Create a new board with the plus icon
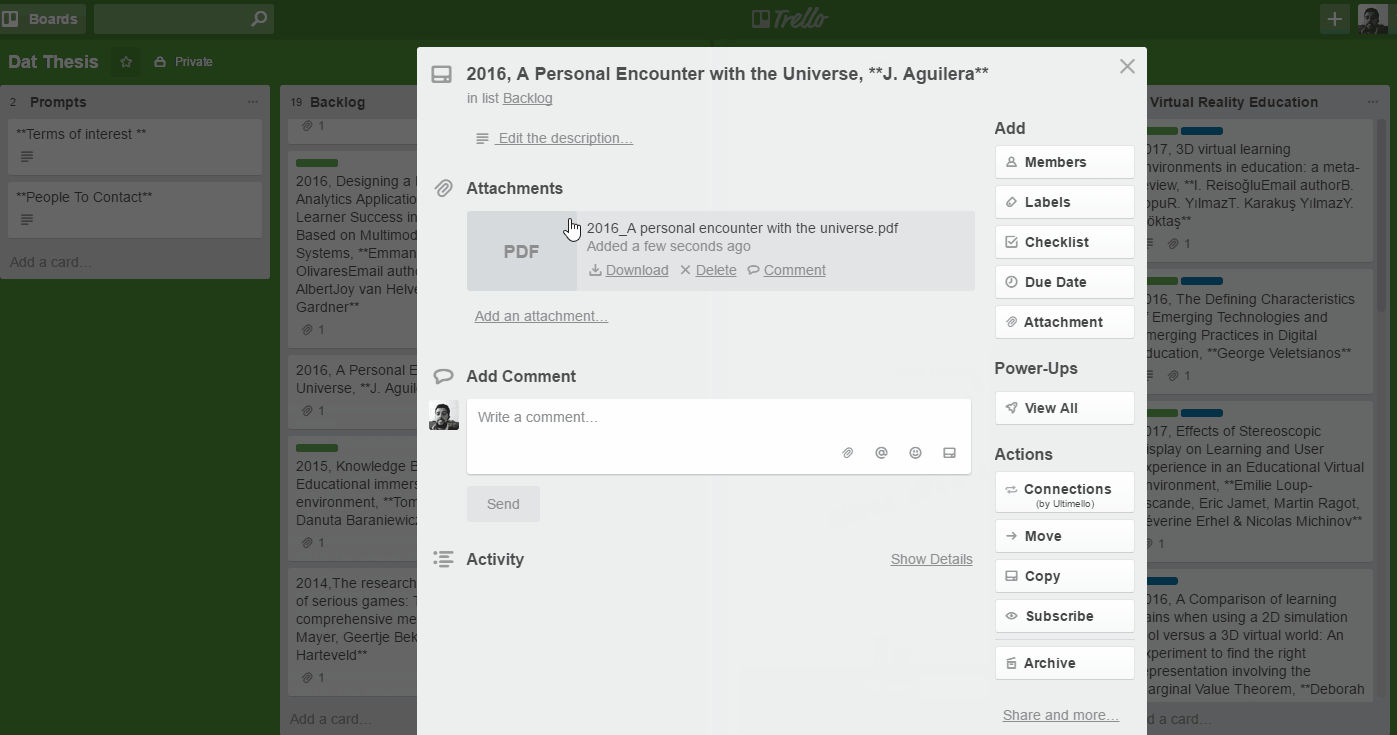Viewport: 1397px width, 735px height. coord(1334,19)
